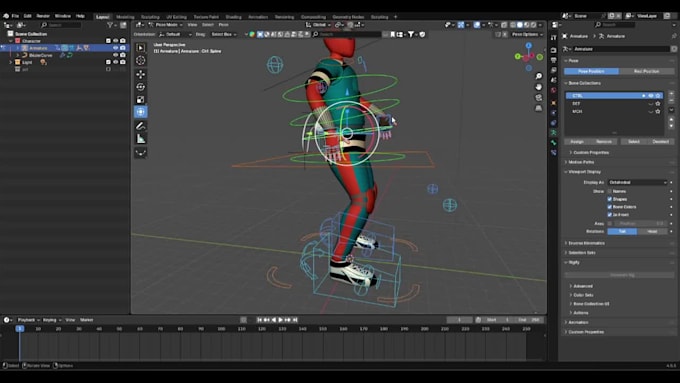Click Assign bone collection button
This screenshot has width=680, height=383.
[x=577, y=142]
